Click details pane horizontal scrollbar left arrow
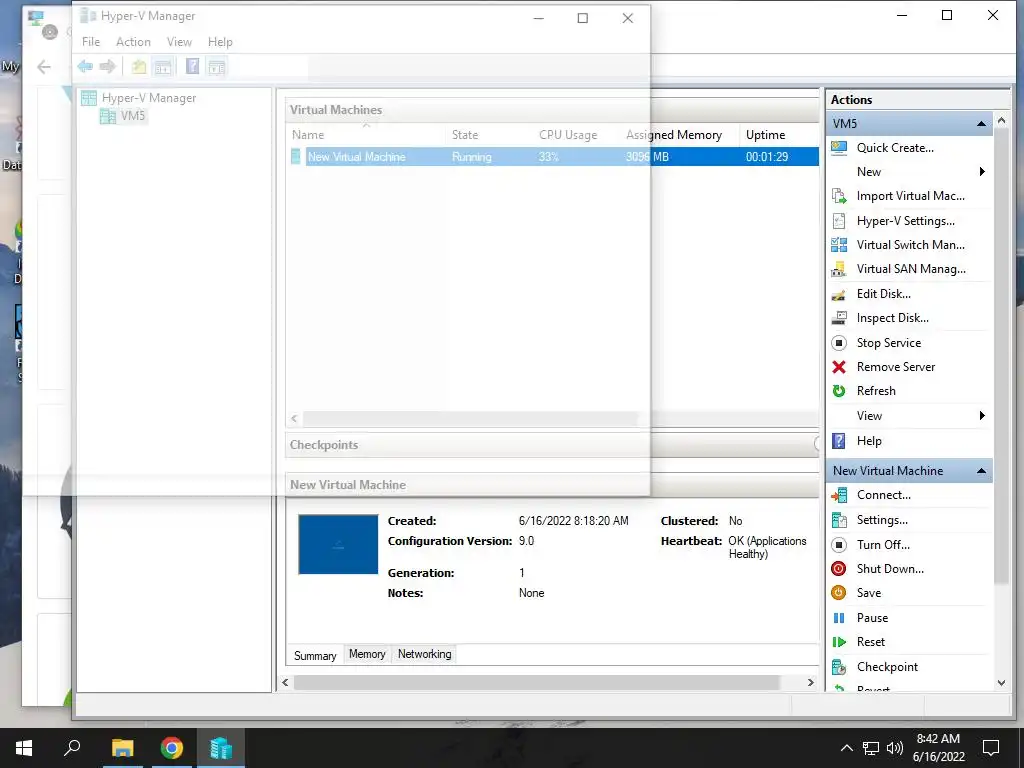 pos(285,682)
